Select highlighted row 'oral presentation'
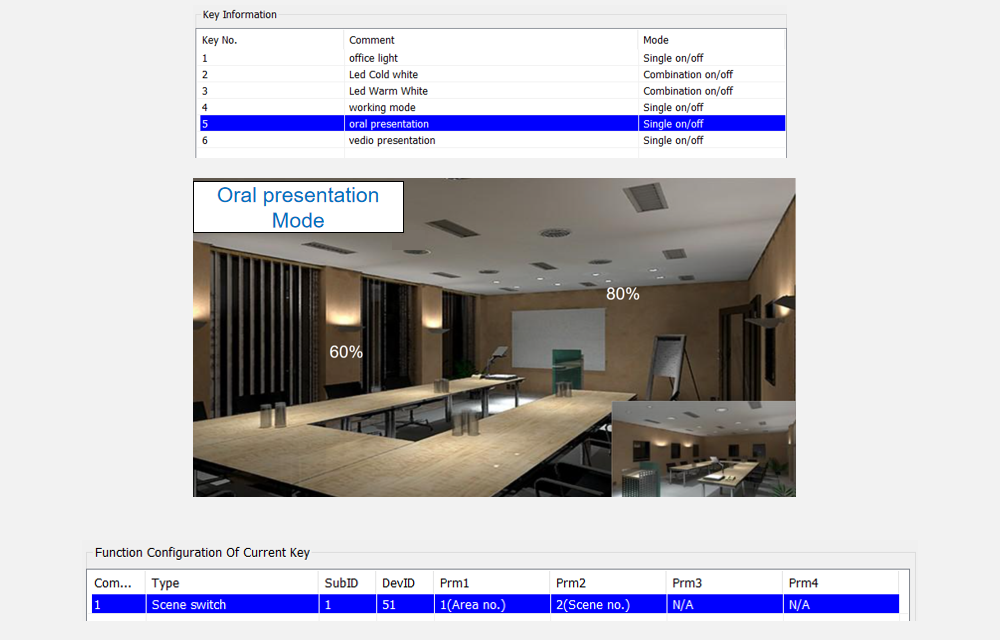 pos(492,124)
